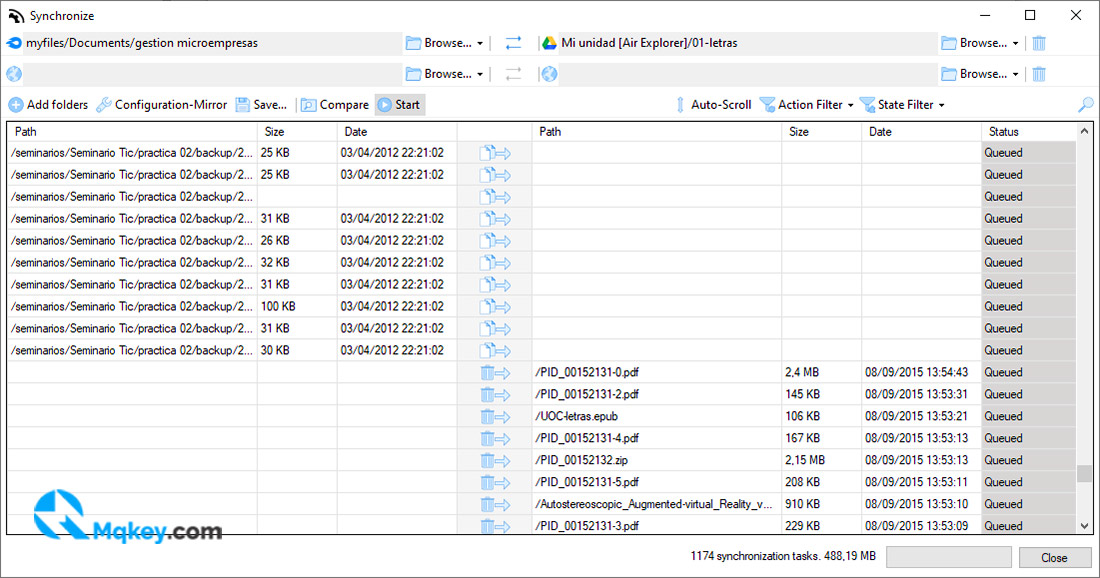This screenshot has height=578, width=1100.
Task: Click the copy action icon in the 30 KB row
Action: (x=495, y=350)
